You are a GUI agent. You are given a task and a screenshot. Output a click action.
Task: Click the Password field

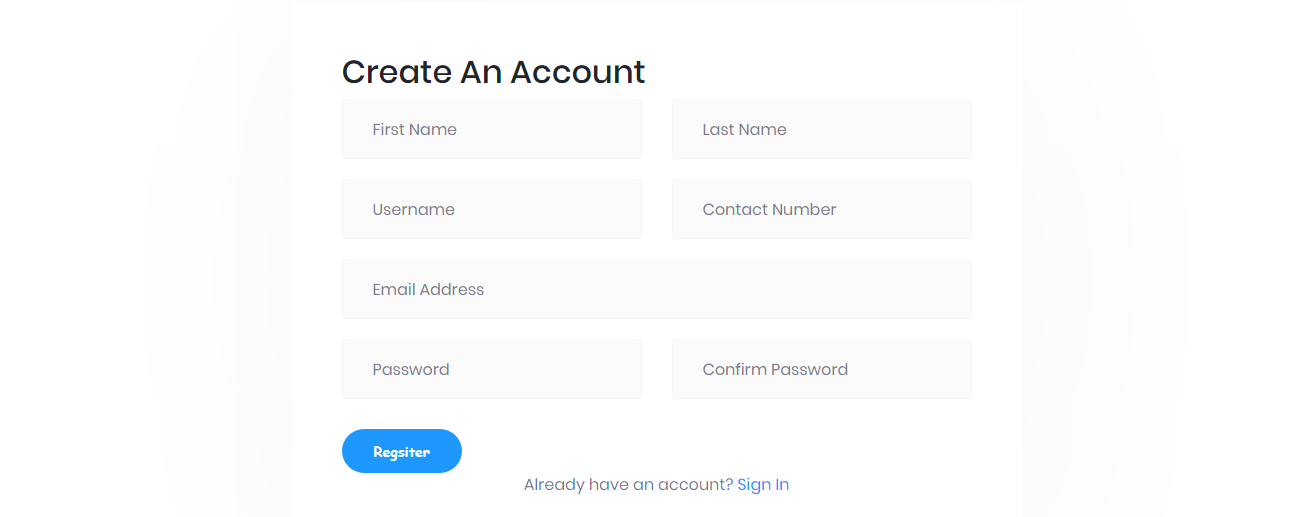pyautogui.click(x=492, y=369)
